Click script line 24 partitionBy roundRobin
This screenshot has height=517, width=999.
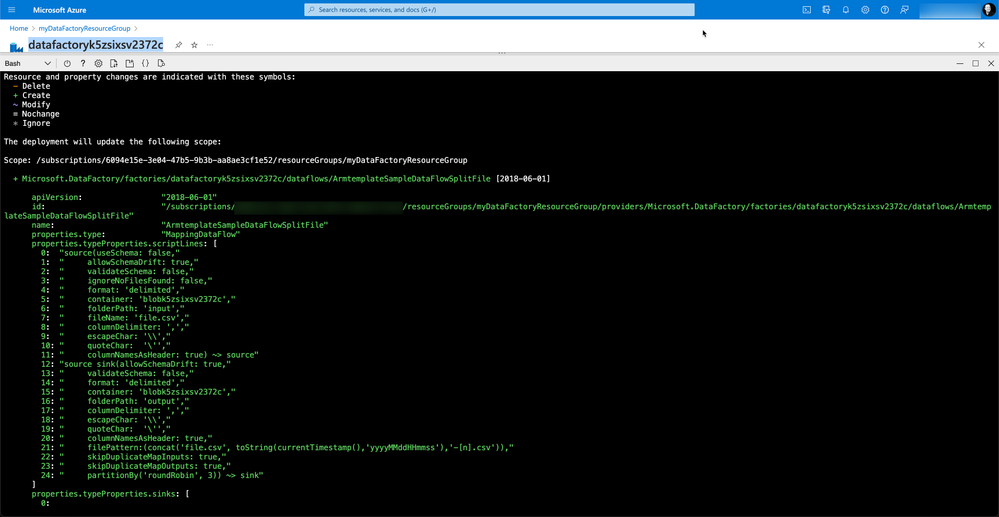click(152, 476)
